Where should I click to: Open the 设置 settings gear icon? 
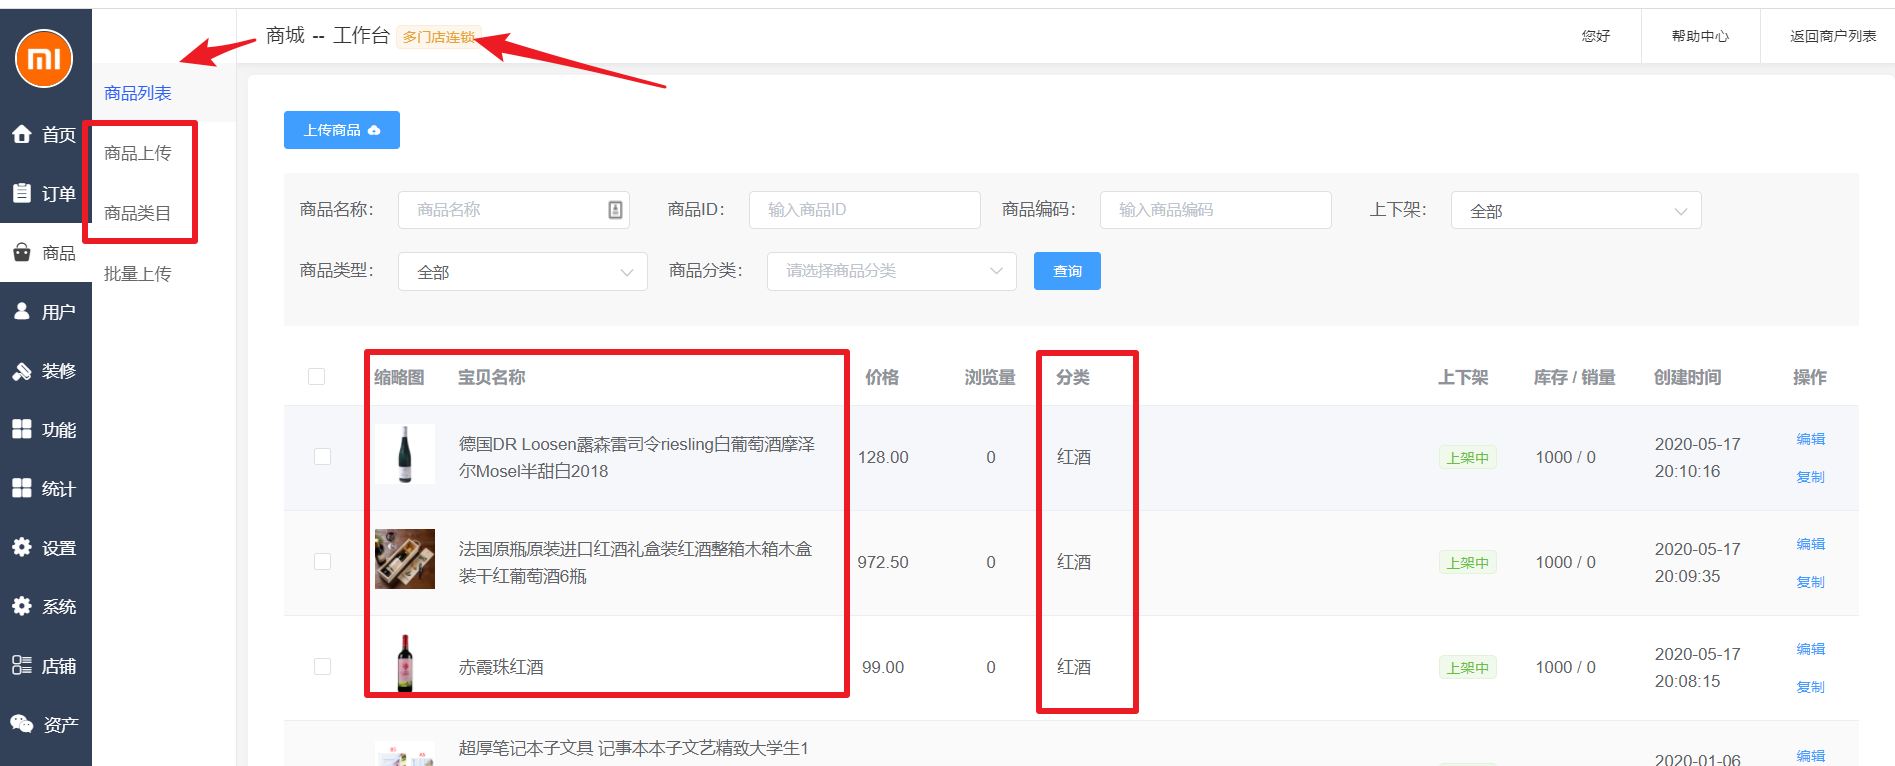tap(22, 547)
